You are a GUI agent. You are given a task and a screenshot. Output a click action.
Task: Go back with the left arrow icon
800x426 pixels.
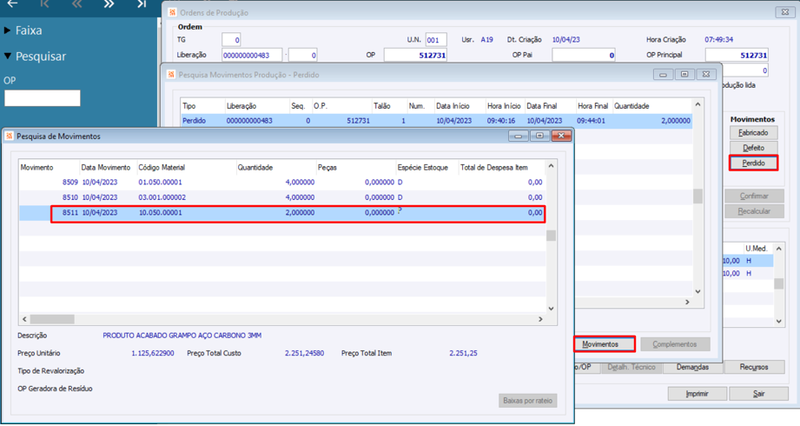coord(12,4)
